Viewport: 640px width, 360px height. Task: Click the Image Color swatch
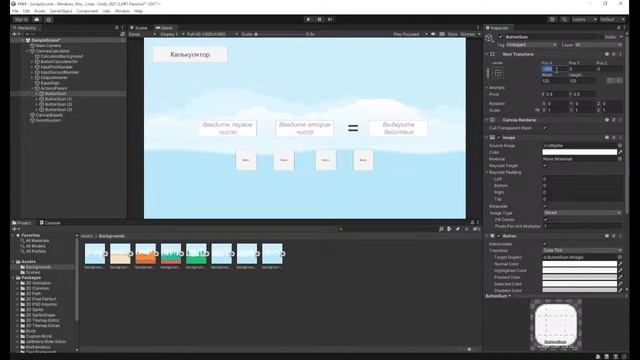coord(580,152)
